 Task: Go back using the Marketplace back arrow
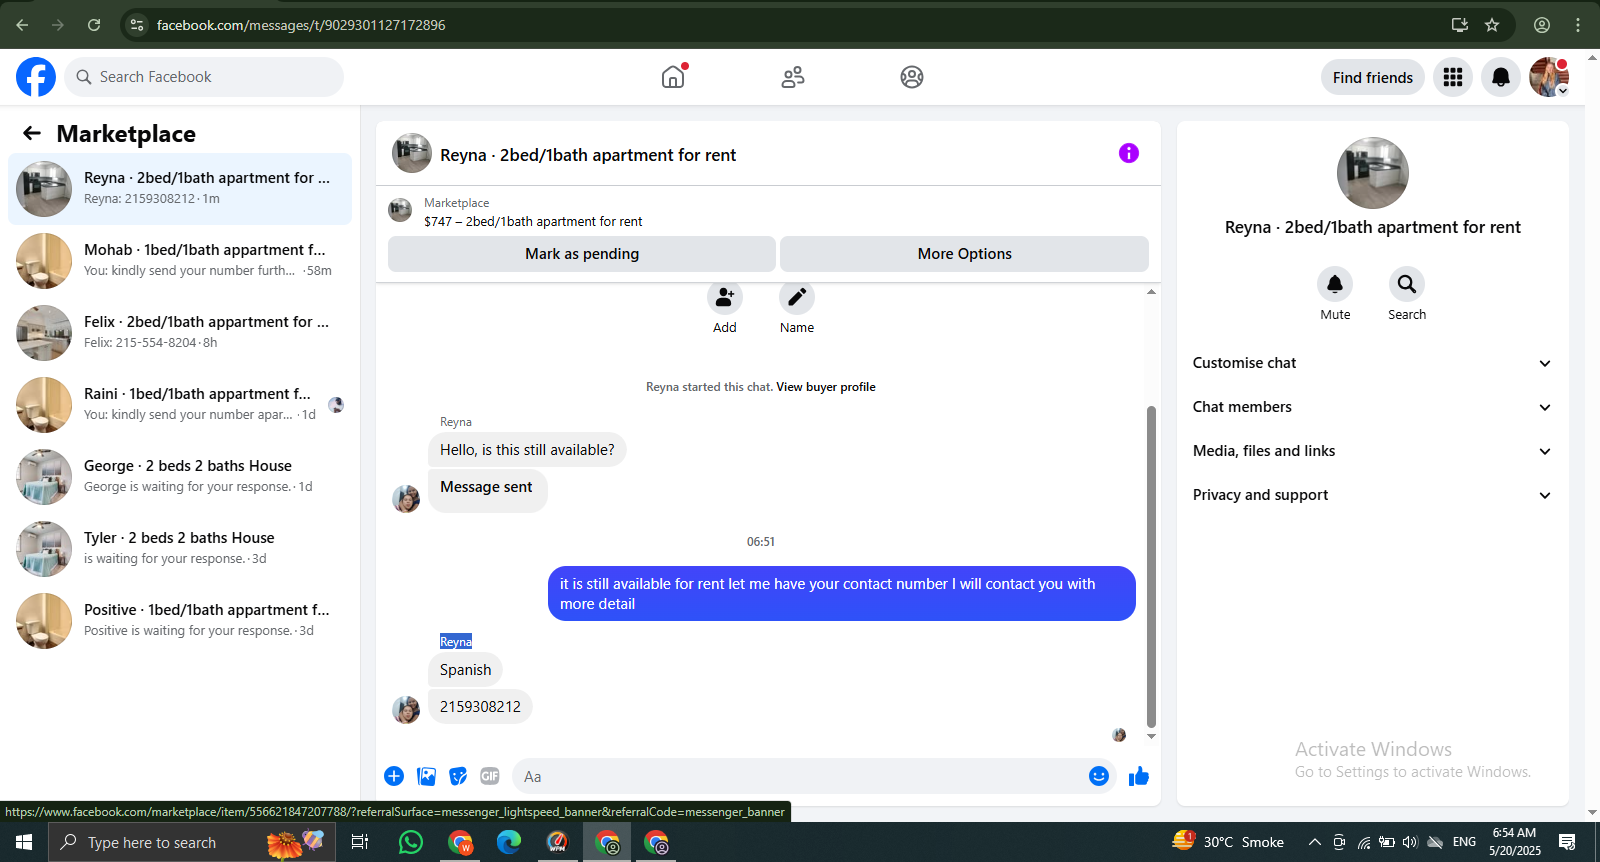point(32,133)
